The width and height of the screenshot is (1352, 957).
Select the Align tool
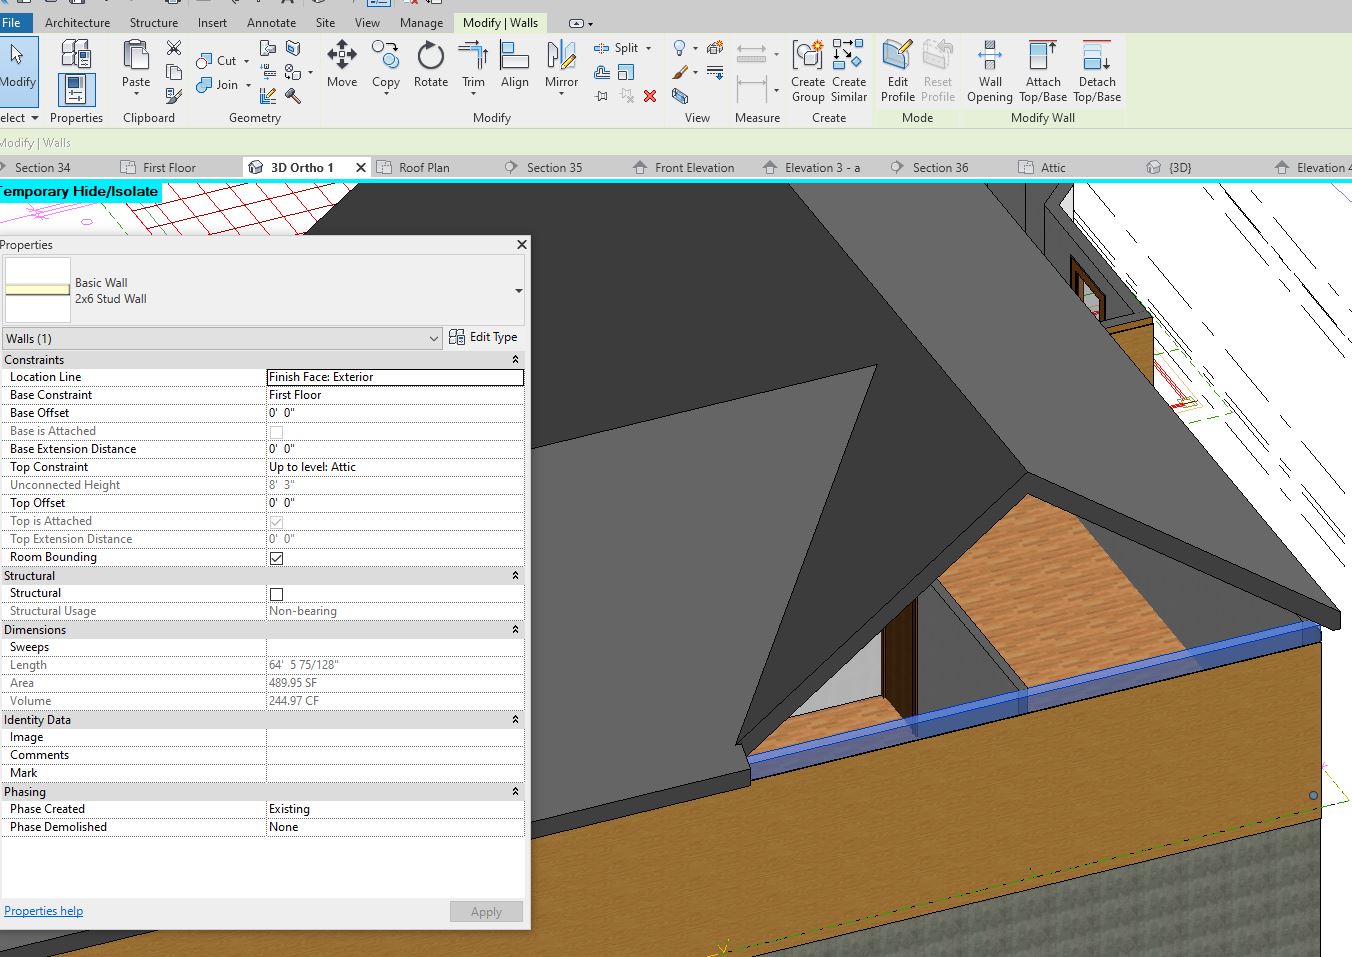point(514,66)
